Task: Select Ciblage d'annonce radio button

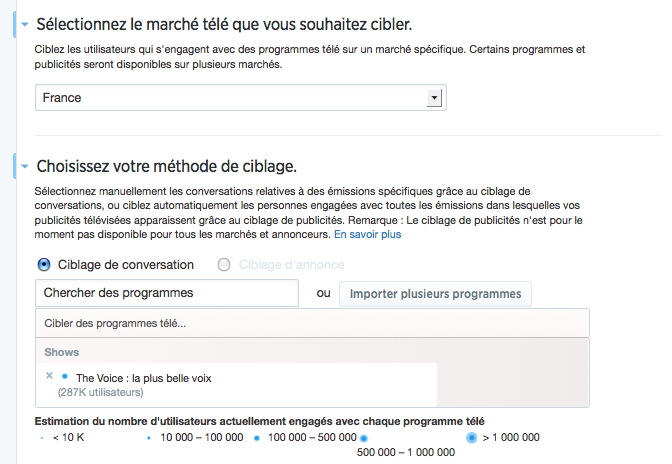Action: [224, 265]
